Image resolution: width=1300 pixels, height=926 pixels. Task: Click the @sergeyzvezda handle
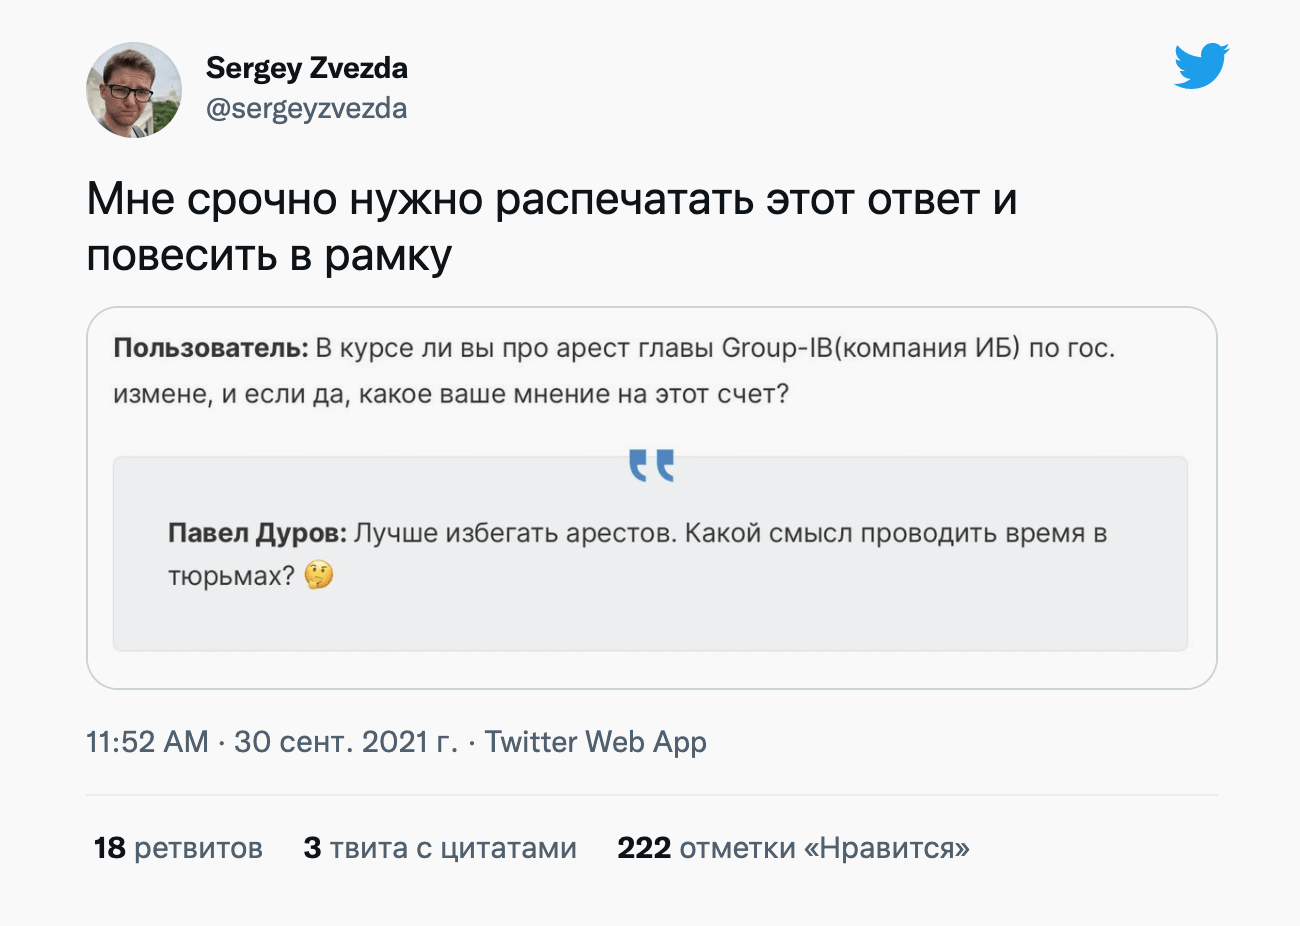(x=306, y=108)
